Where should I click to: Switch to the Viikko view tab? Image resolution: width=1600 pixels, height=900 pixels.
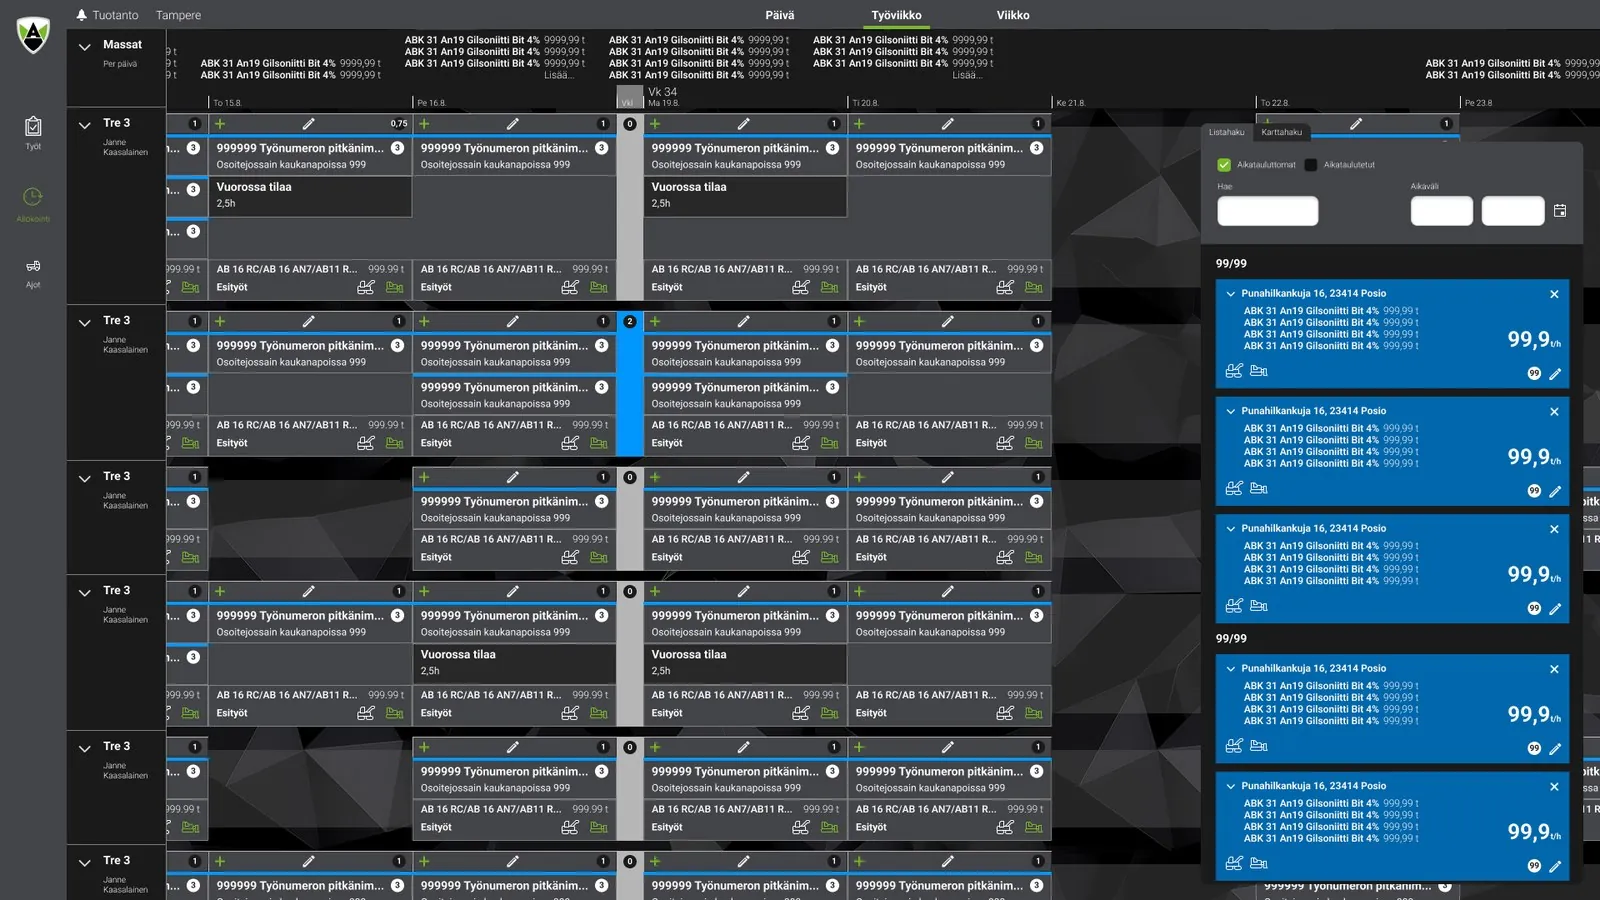pos(1013,15)
